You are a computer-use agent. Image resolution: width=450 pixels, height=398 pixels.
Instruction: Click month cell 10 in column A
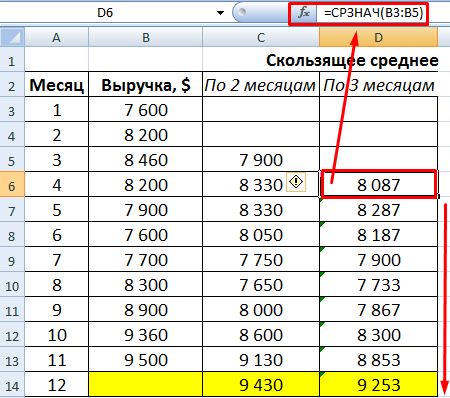[x=57, y=335]
